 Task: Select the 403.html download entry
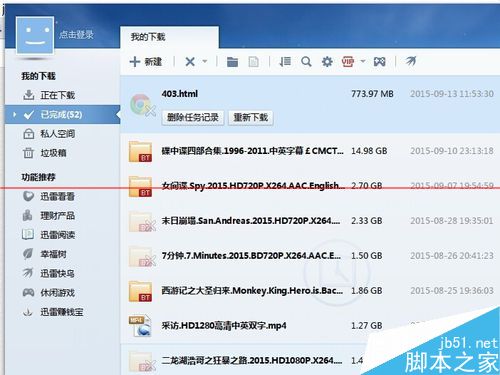point(310,105)
